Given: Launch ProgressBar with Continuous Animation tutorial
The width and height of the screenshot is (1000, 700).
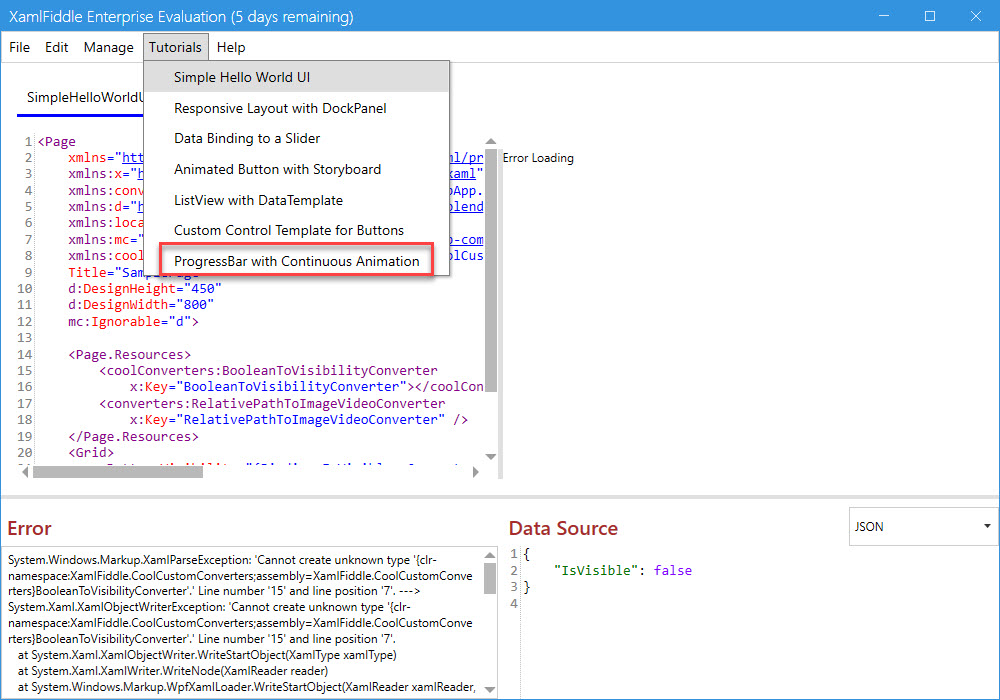Looking at the screenshot, I should point(296,261).
